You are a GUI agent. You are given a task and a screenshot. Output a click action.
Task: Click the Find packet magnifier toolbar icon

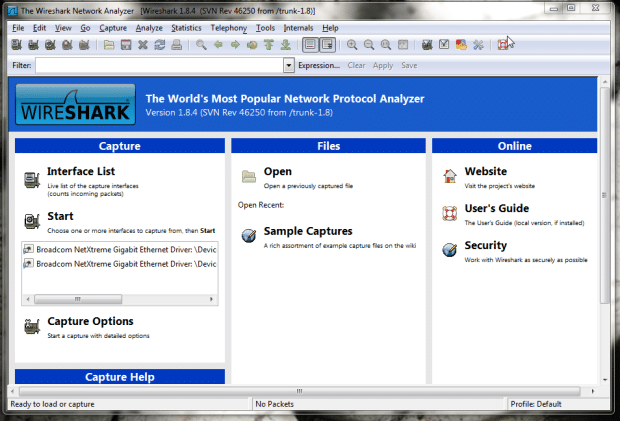tap(201, 45)
